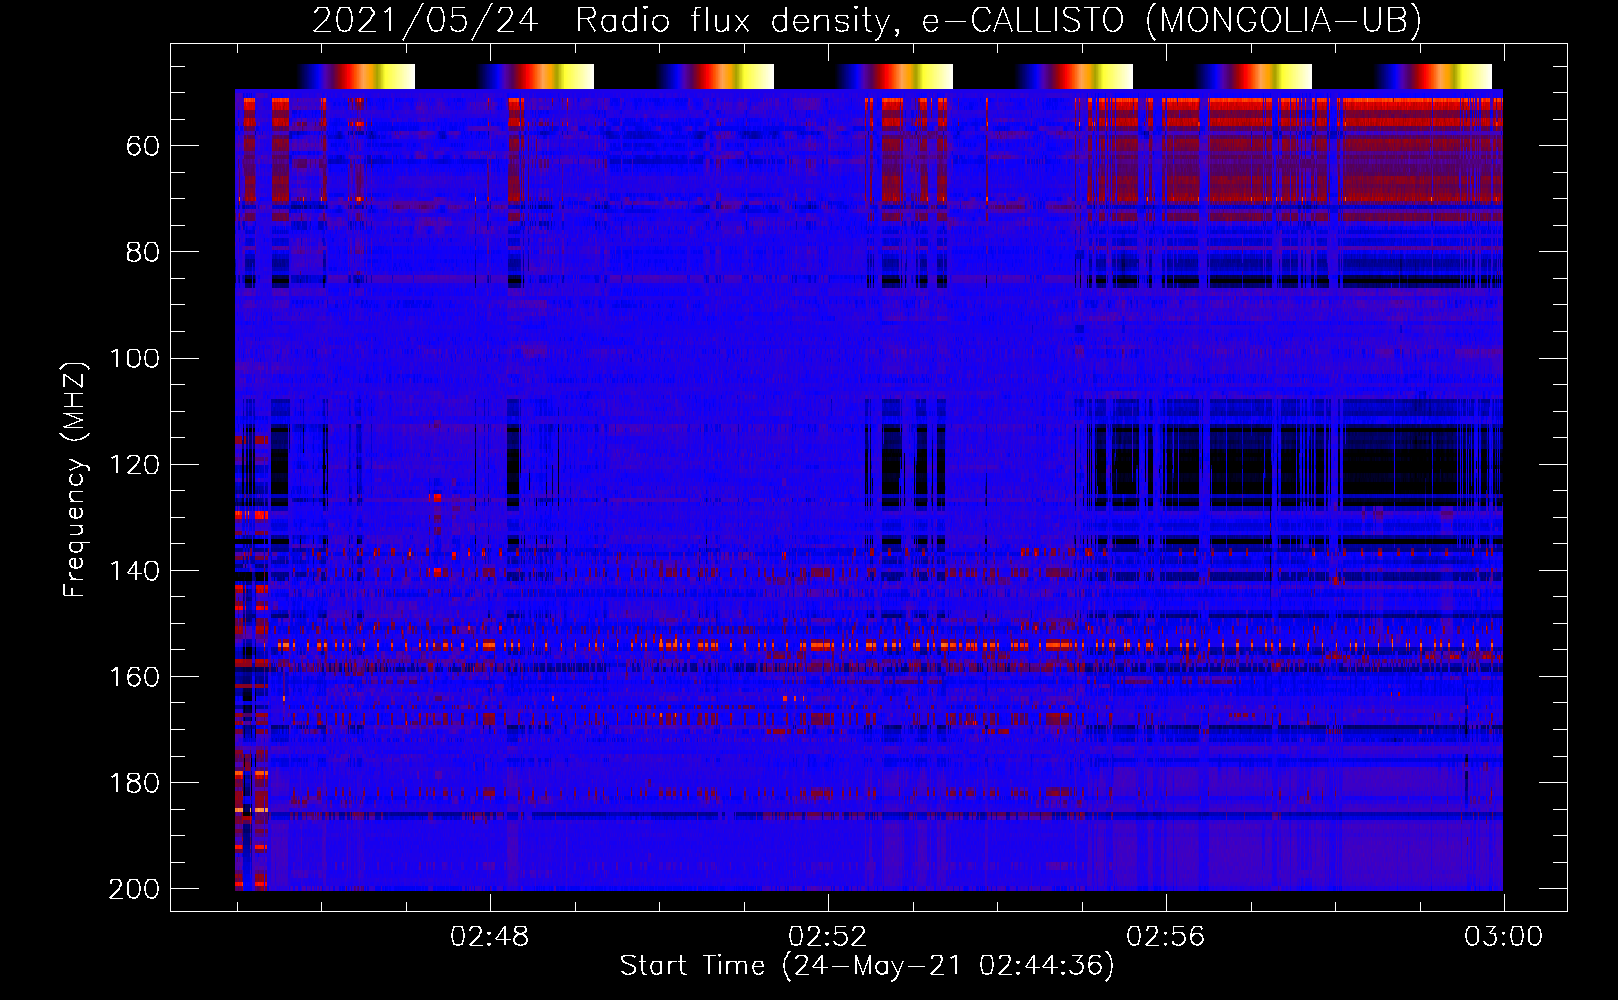Click the "Start Time (24-May-21 02:44:36)" axis label

pos(867,966)
